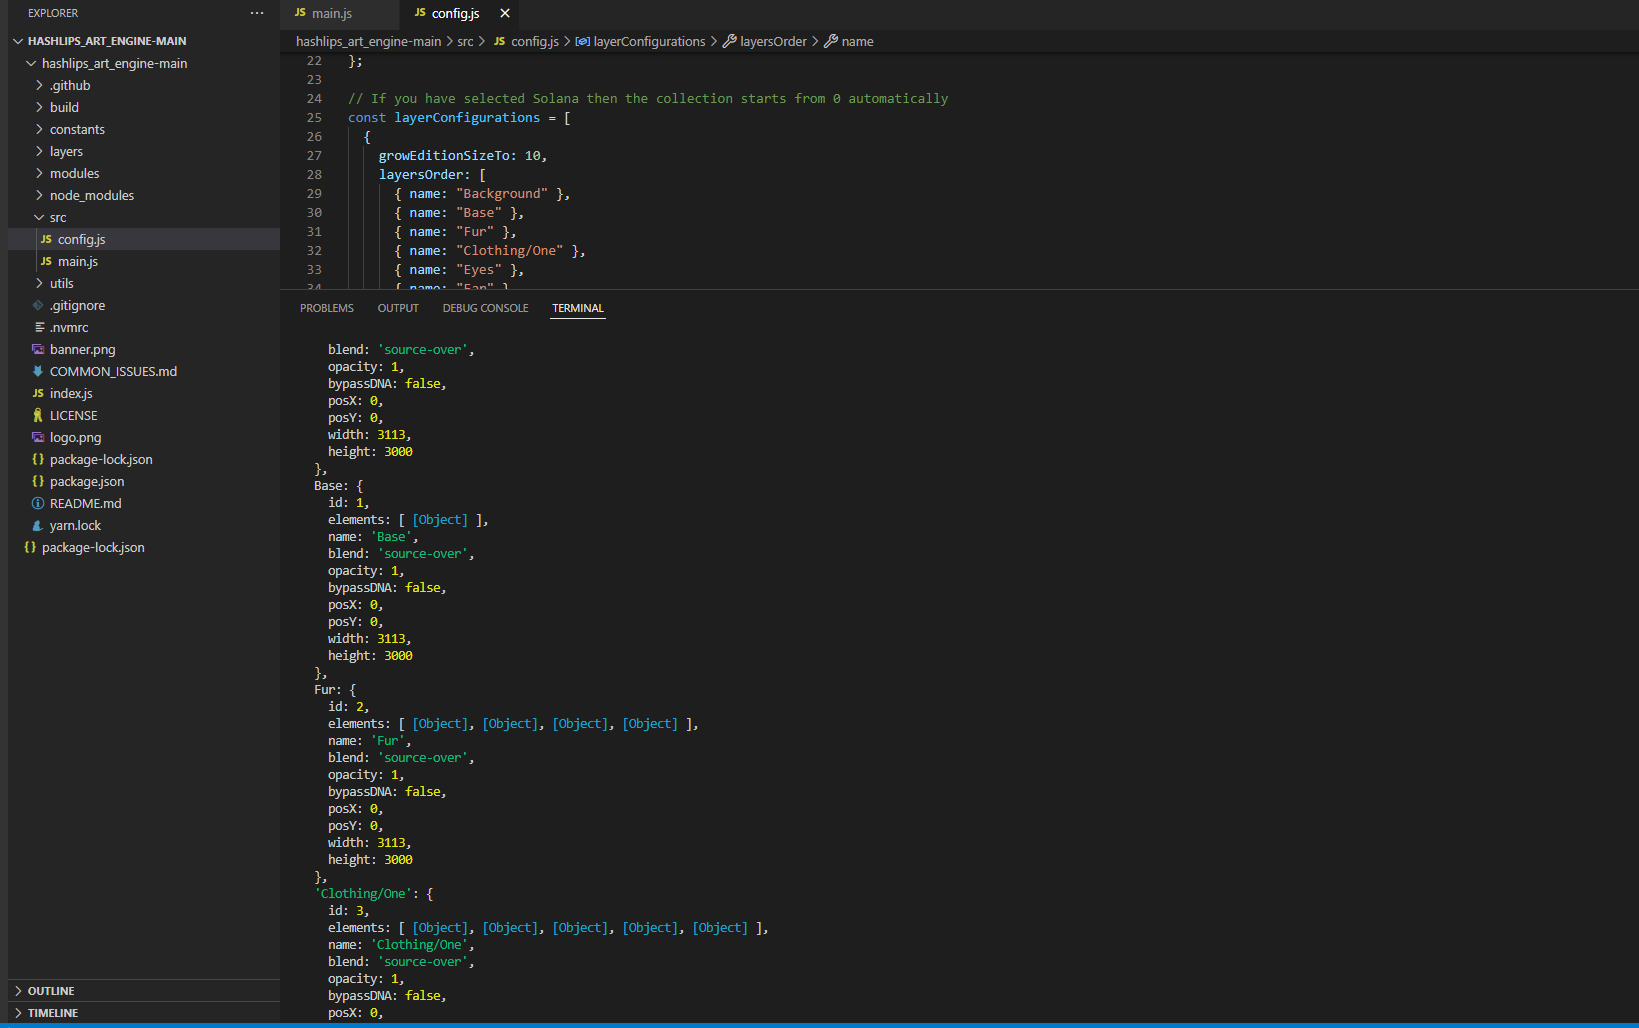Viewport: 1639px width, 1028px height.
Task: Expand the TIMELINE section
Action: pyautogui.click(x=144, y=1013)
